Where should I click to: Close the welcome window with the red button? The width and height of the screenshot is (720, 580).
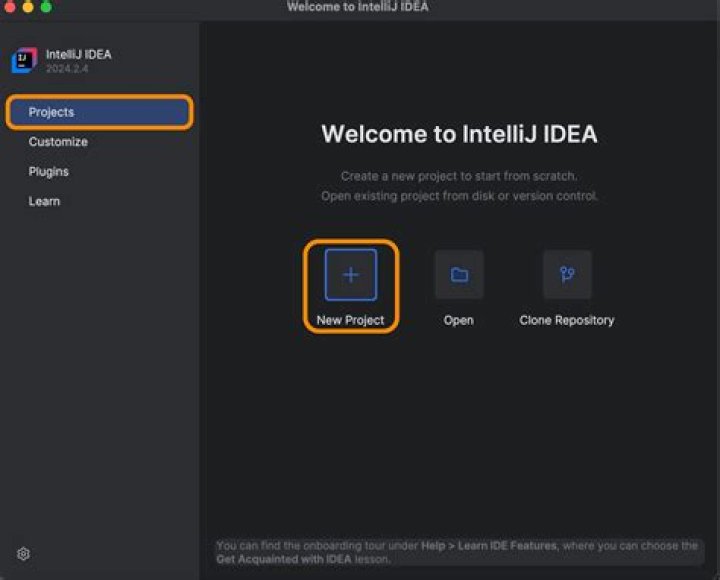point(9,7)
